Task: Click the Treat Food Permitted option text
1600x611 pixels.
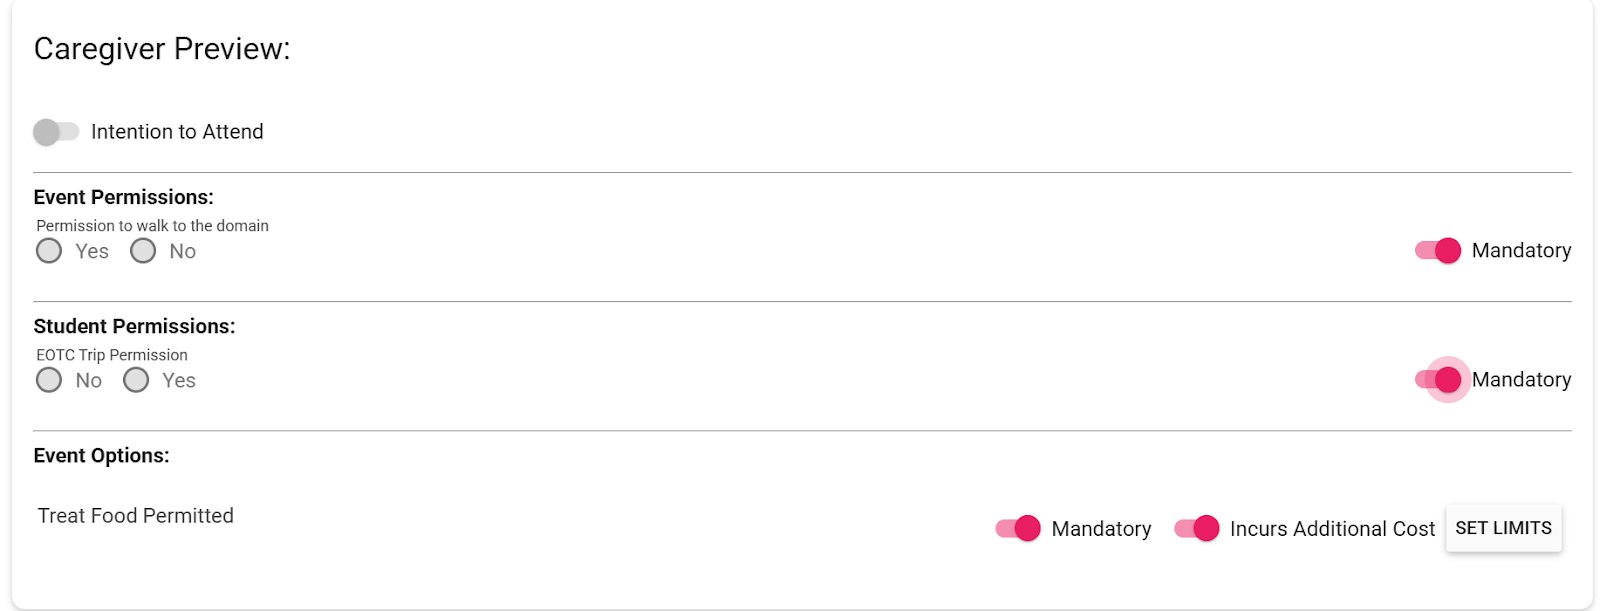Action: click(x=136, y=516)
